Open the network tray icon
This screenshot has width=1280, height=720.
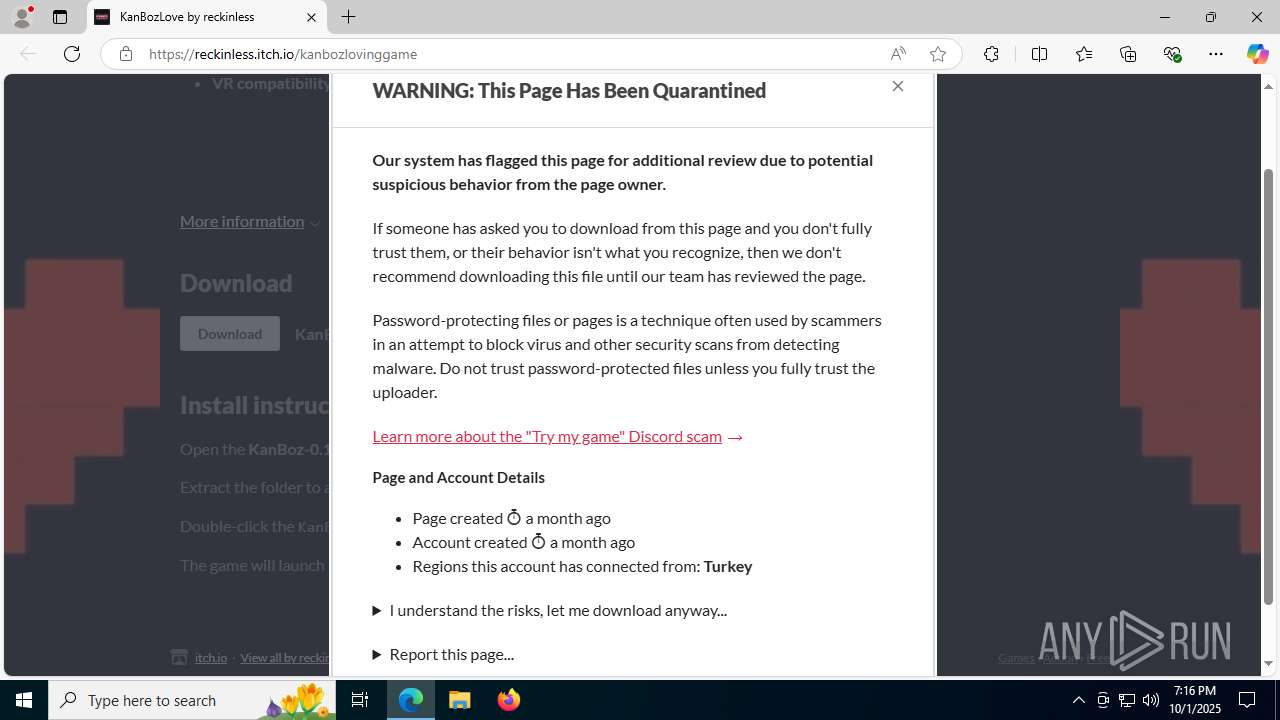click(x=1127, y=700)
